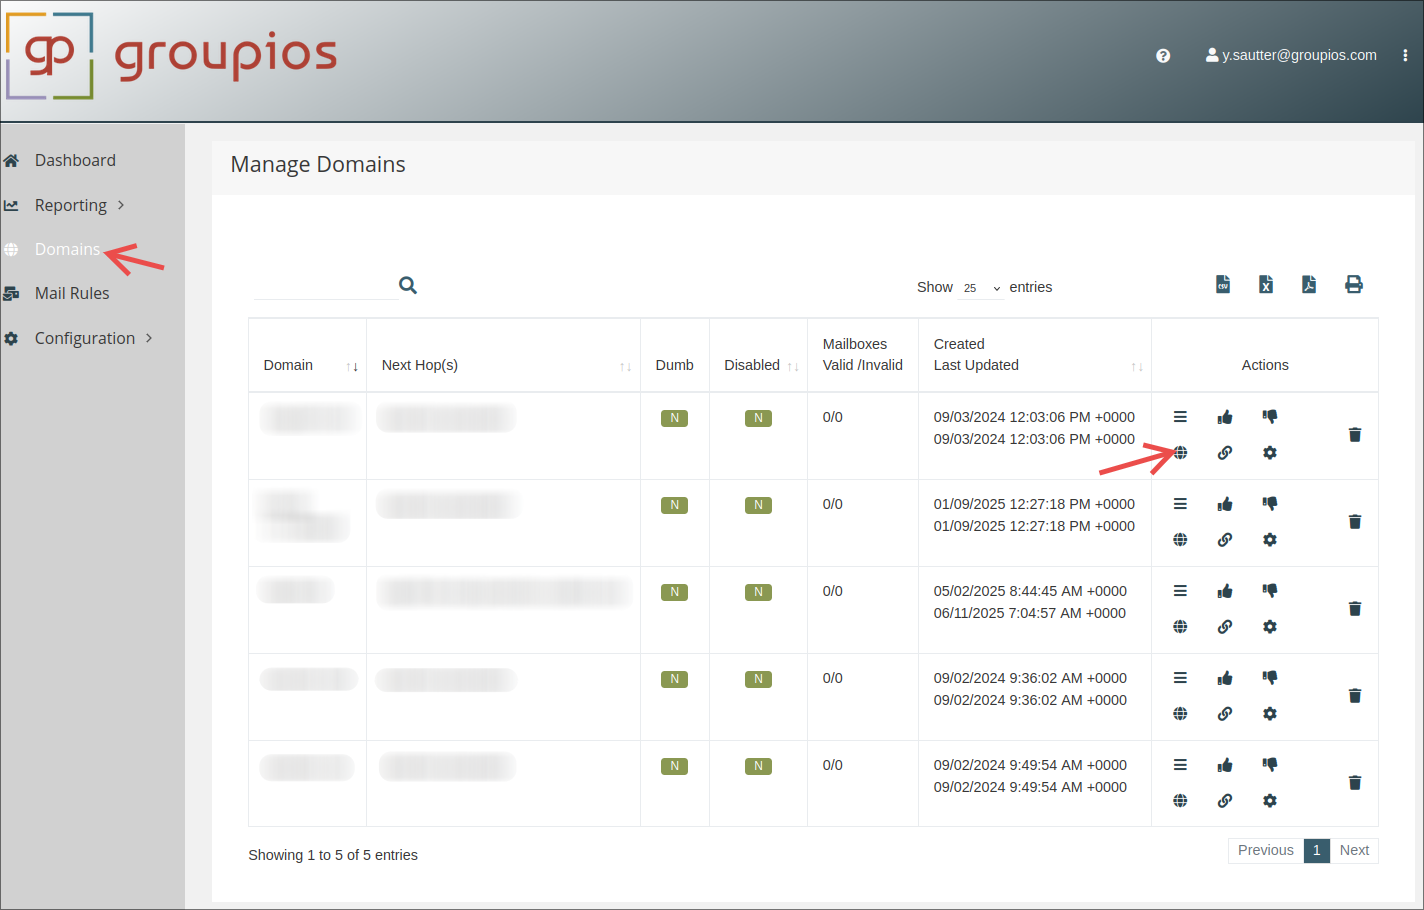Screen dimensions: 1424x910
Task: Click thumbs-up icon in second domain row
Action: tap(1224, 504)
